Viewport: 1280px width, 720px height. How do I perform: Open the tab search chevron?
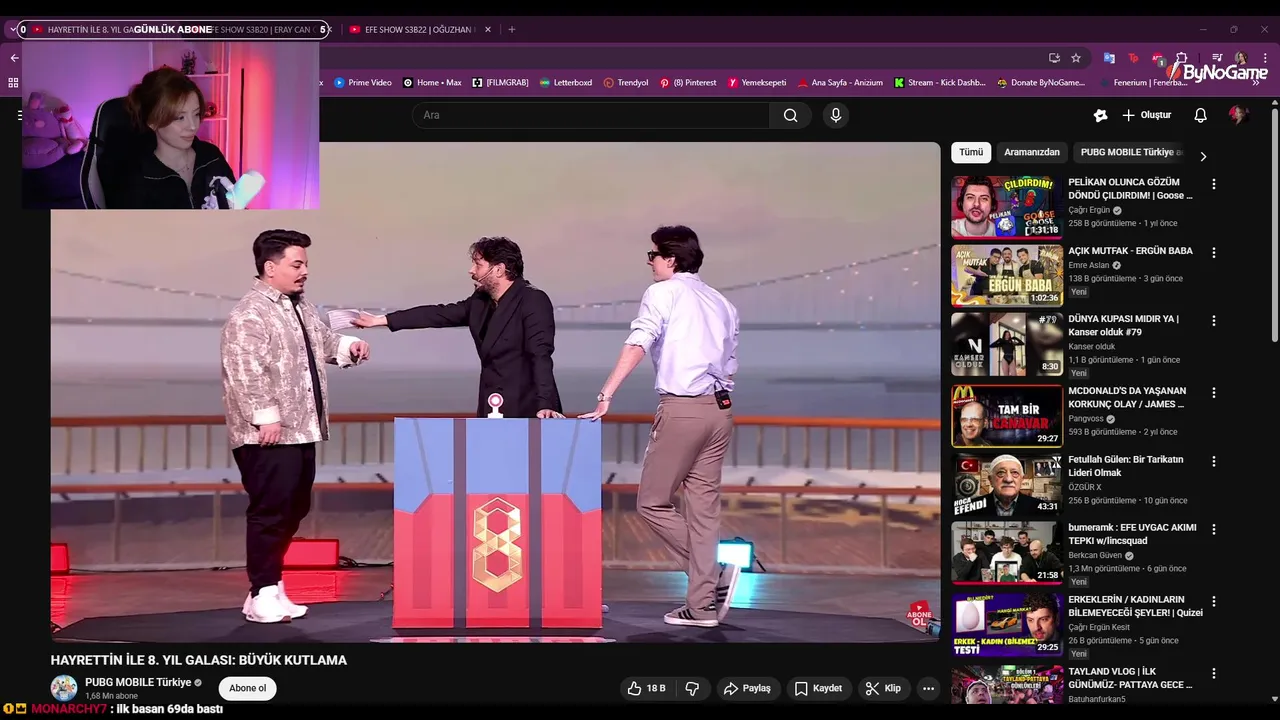pyautogui.click(x=12, y=30)
